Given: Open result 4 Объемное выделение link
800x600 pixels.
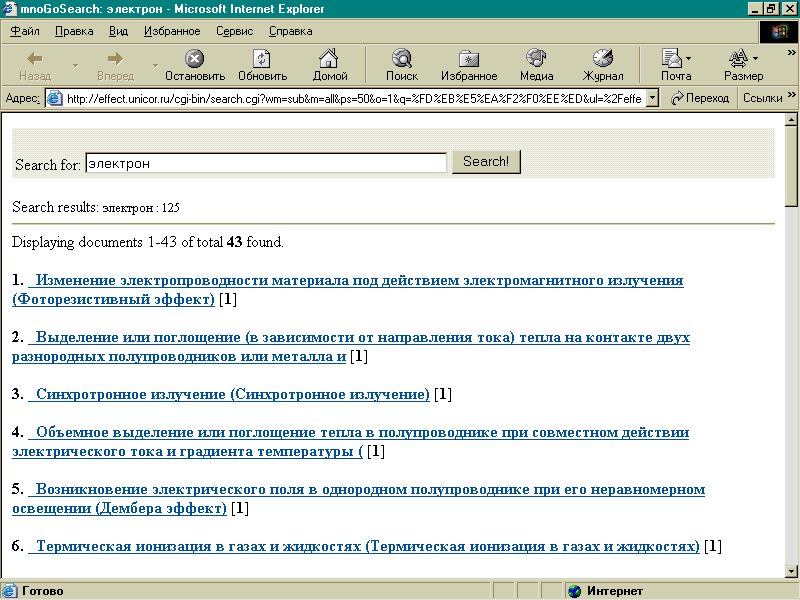Looking at the screenshot, I should point(350,442).
